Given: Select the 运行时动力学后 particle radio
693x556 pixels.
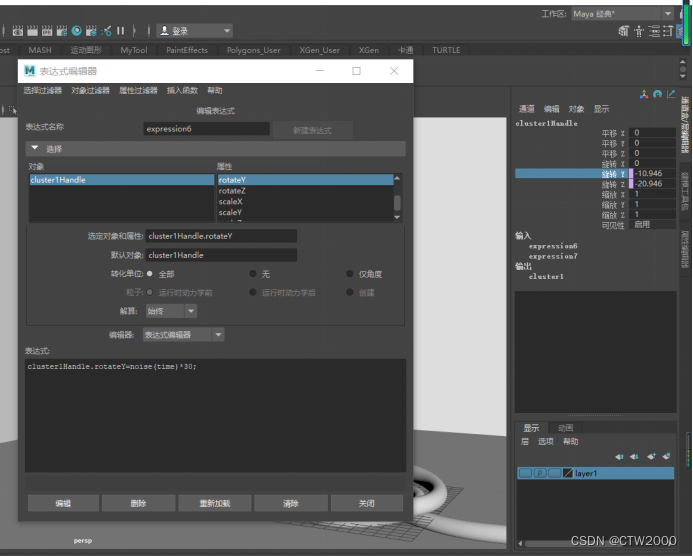Looking at the screenshot, I should point(253,292).
